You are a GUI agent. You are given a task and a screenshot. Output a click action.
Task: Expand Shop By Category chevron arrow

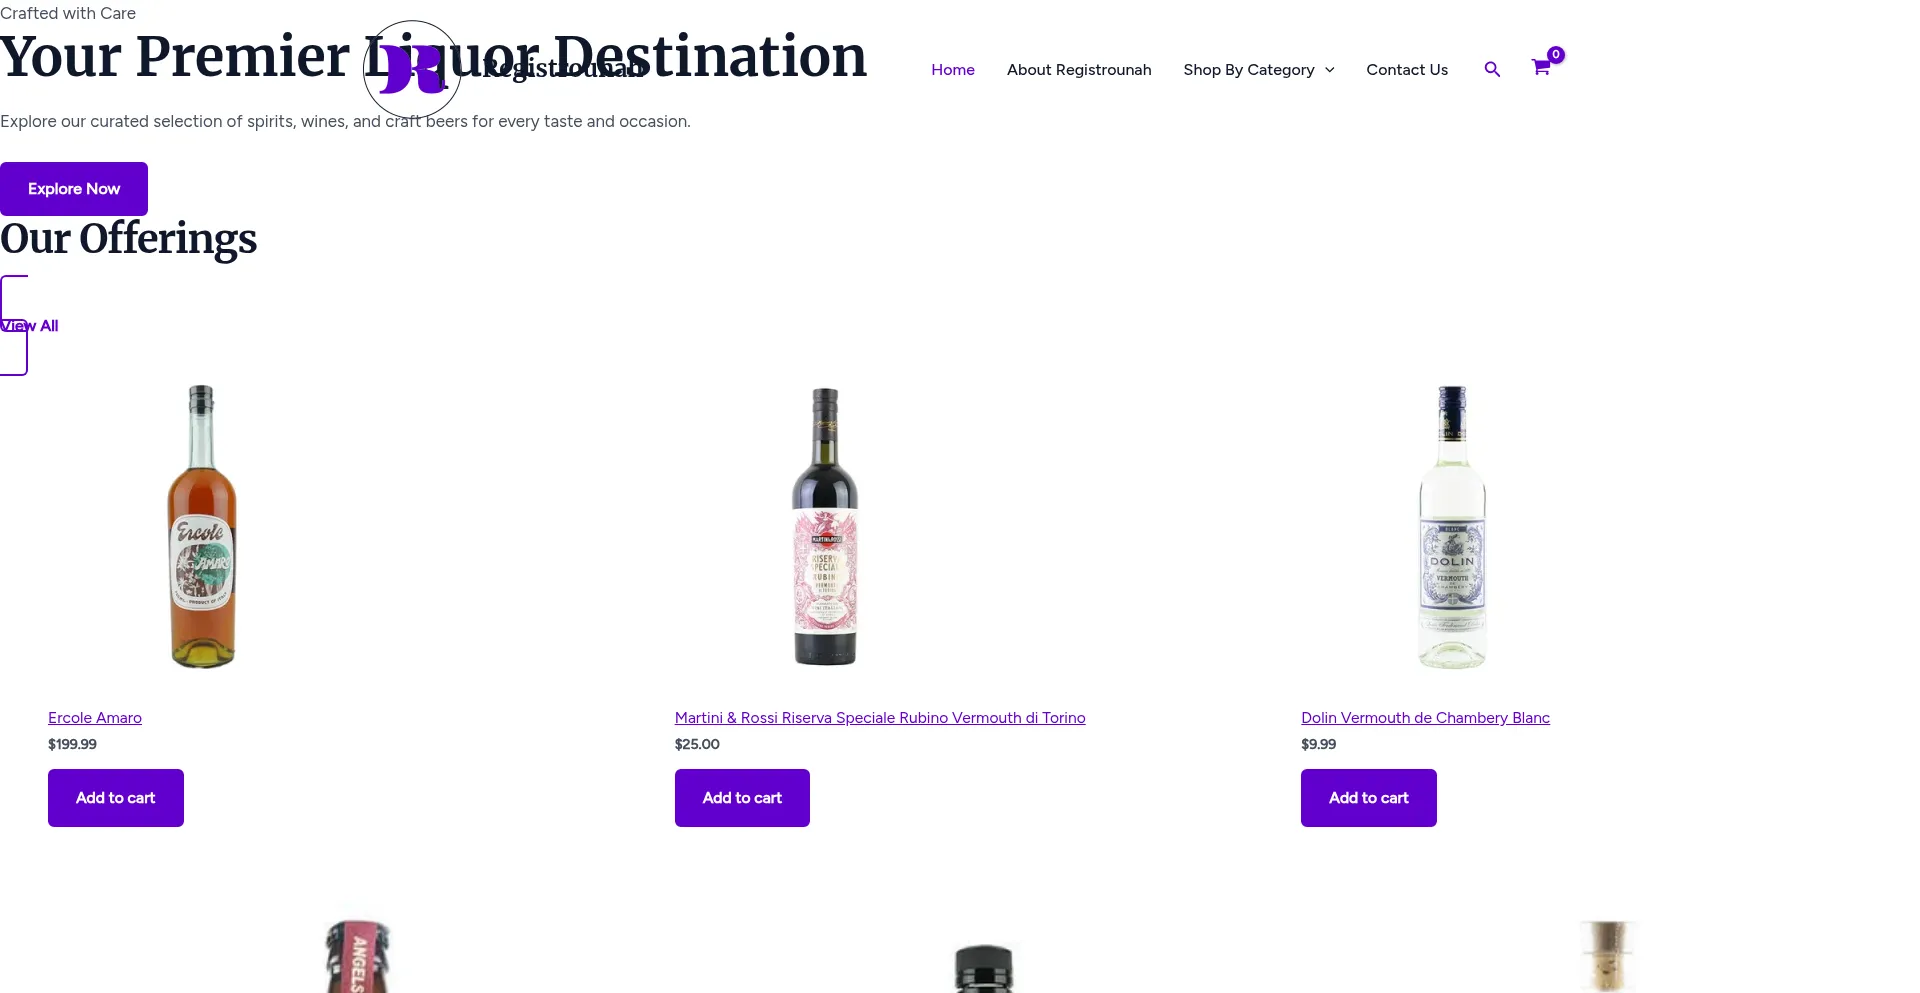pyautogui.click(x=1330, y=70)
